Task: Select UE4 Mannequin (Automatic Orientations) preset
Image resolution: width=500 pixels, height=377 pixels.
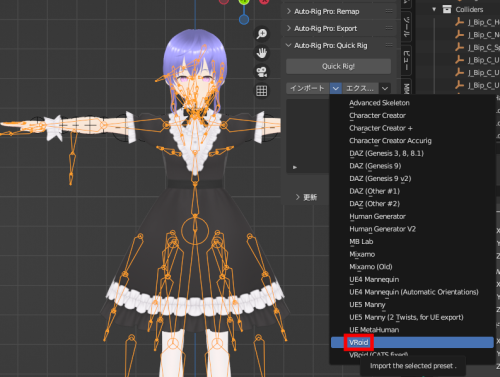Action: coord(414,292)
